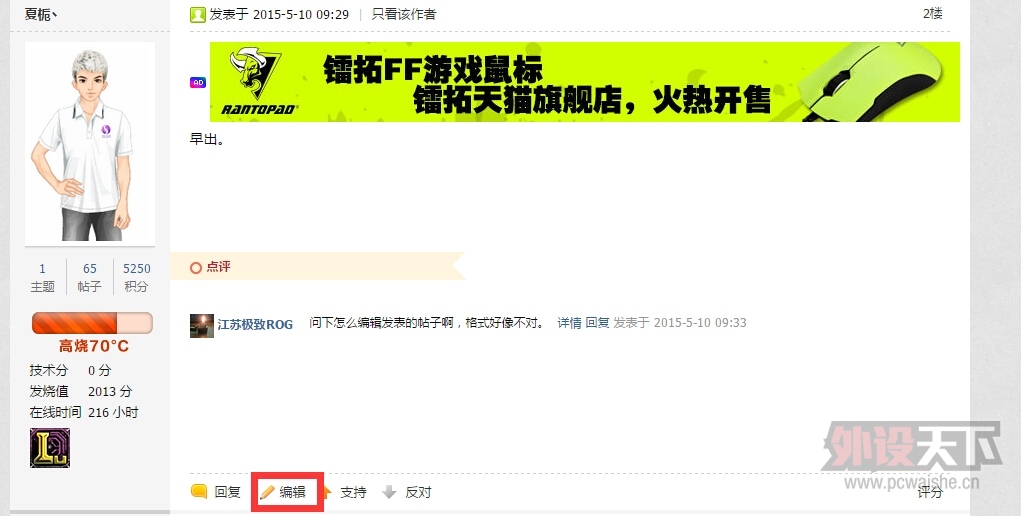
Task: Click the 高烧70°C heat progress bar
Action: pos(92,323)
